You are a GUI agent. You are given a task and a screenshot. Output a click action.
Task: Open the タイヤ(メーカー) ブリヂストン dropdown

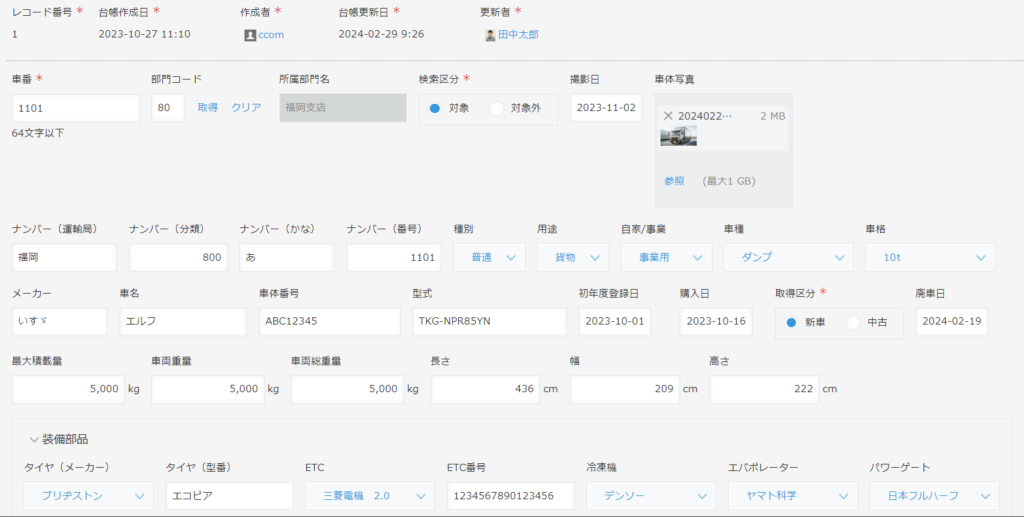[x=88, y=495]
